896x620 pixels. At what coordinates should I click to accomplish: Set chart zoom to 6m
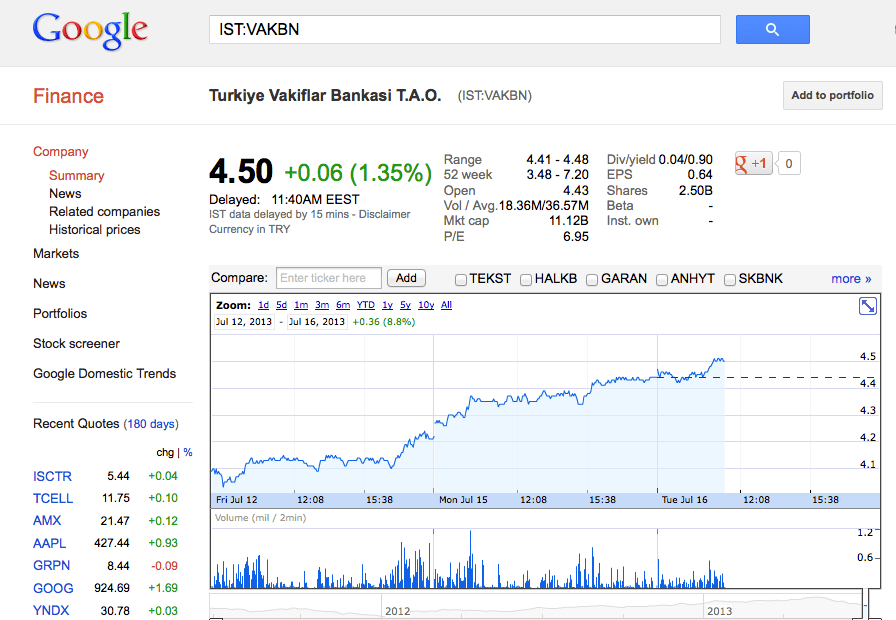click(x=343, y=305)
